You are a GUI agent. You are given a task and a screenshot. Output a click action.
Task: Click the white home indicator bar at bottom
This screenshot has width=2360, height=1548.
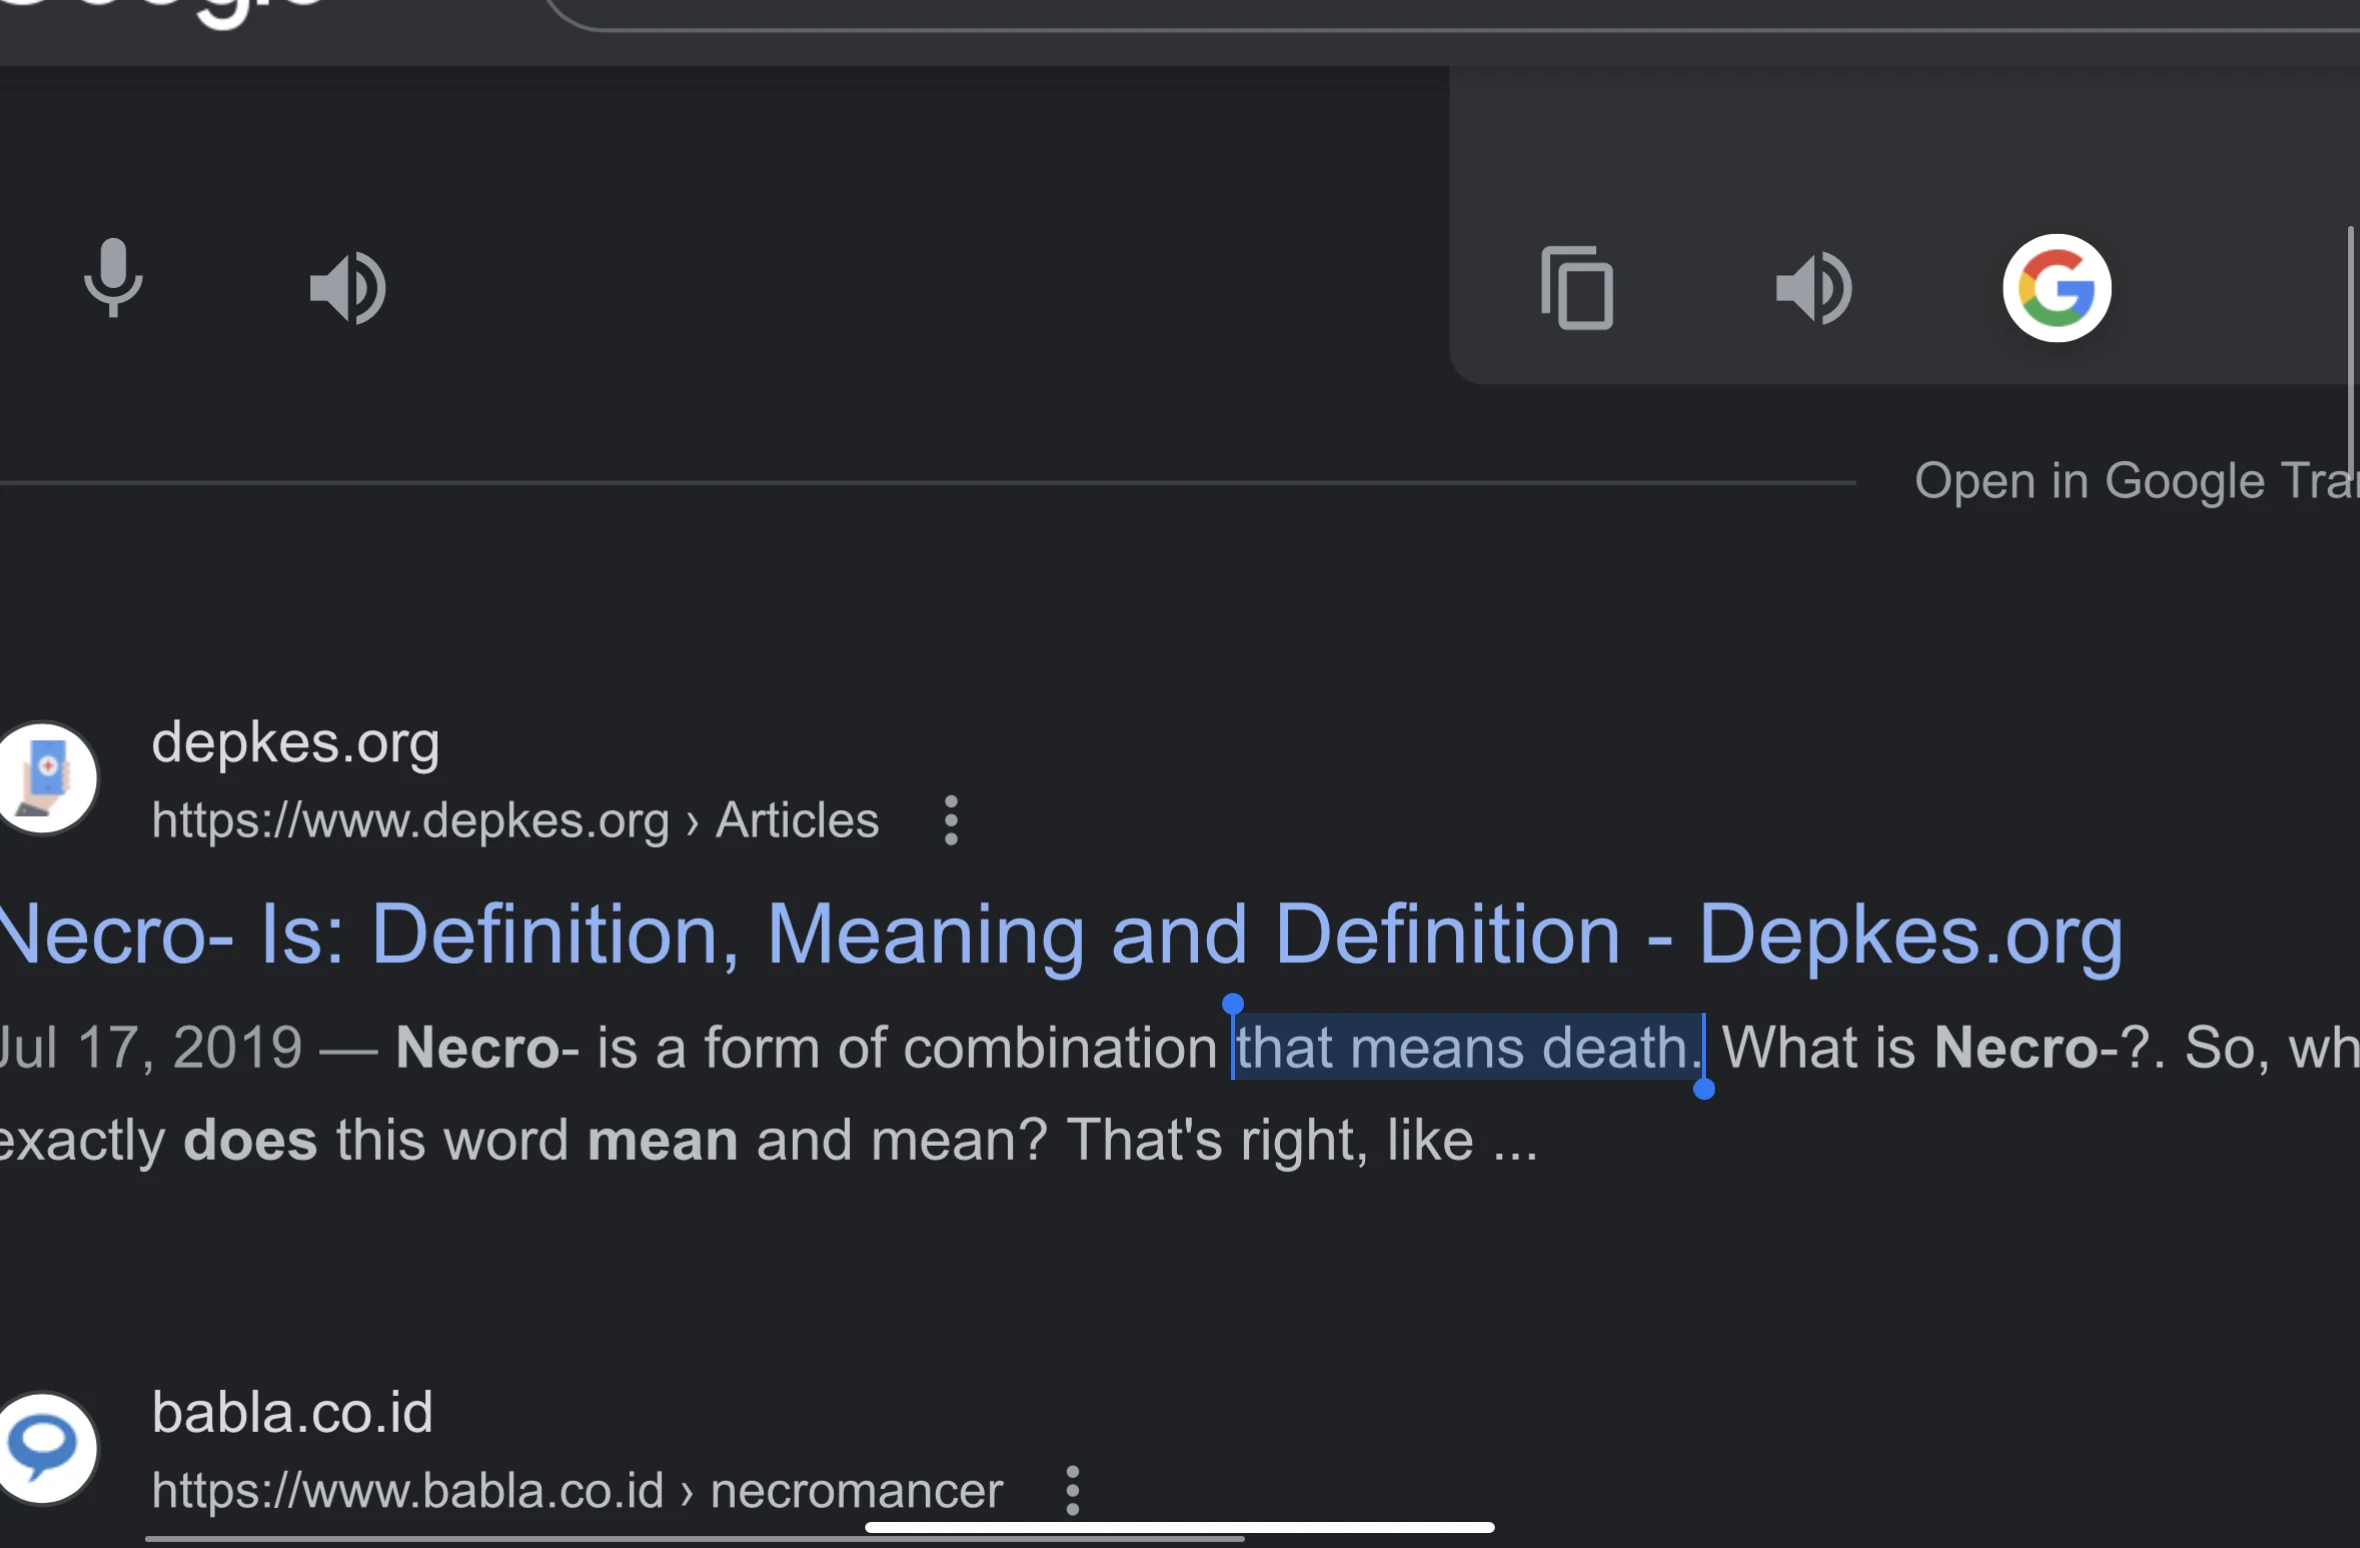pos(1179,1527)
